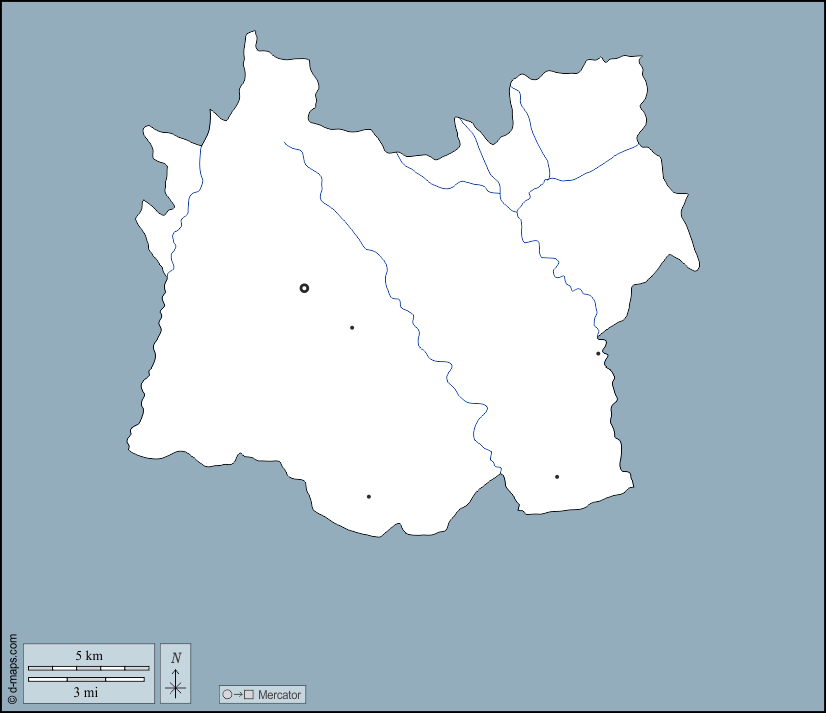Click the "5 km" scale label

coord(88,656)
